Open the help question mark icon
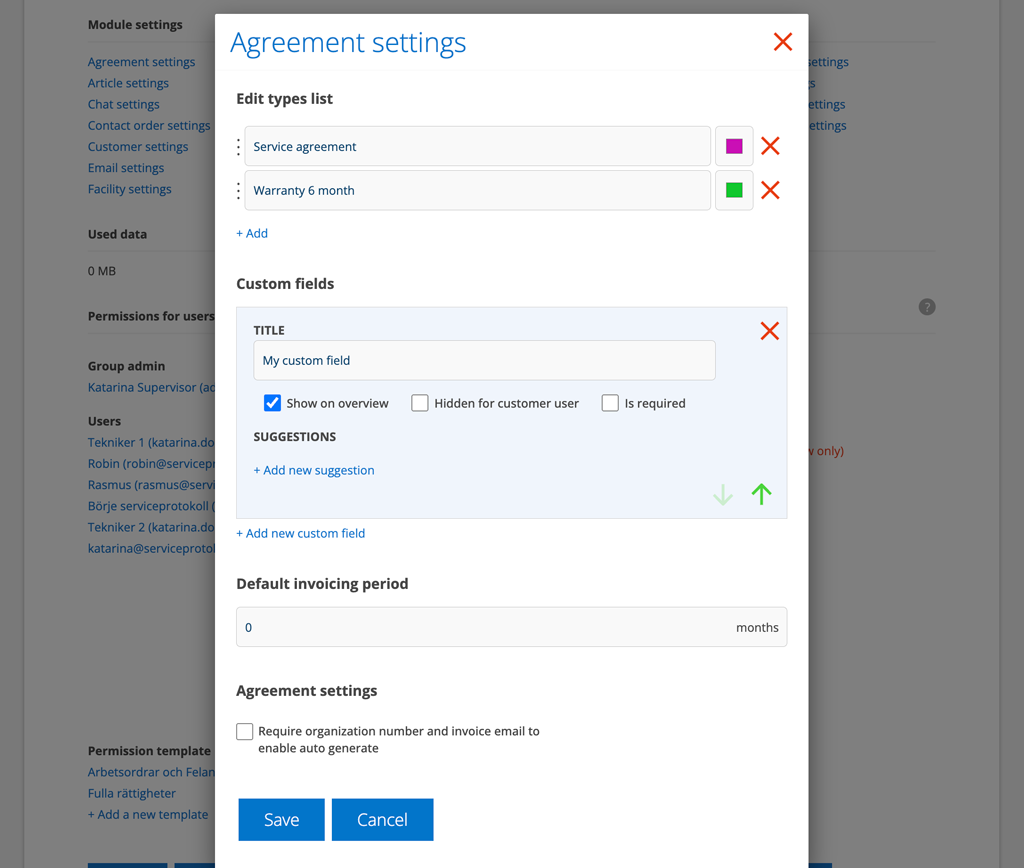Viewport: 1024px width, 868px height. click(x=927, y=307)
